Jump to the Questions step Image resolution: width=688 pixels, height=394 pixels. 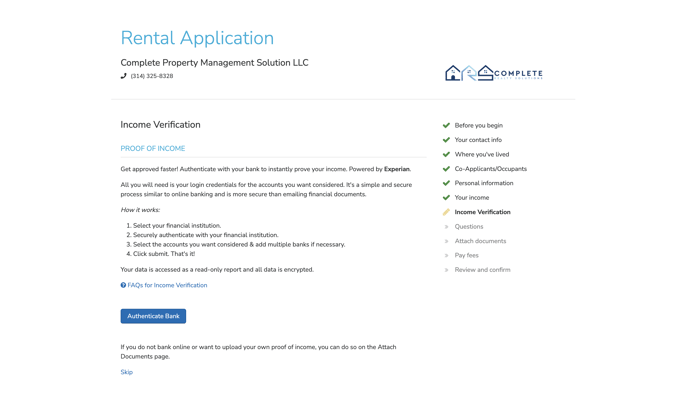click(x=469, y=227)
